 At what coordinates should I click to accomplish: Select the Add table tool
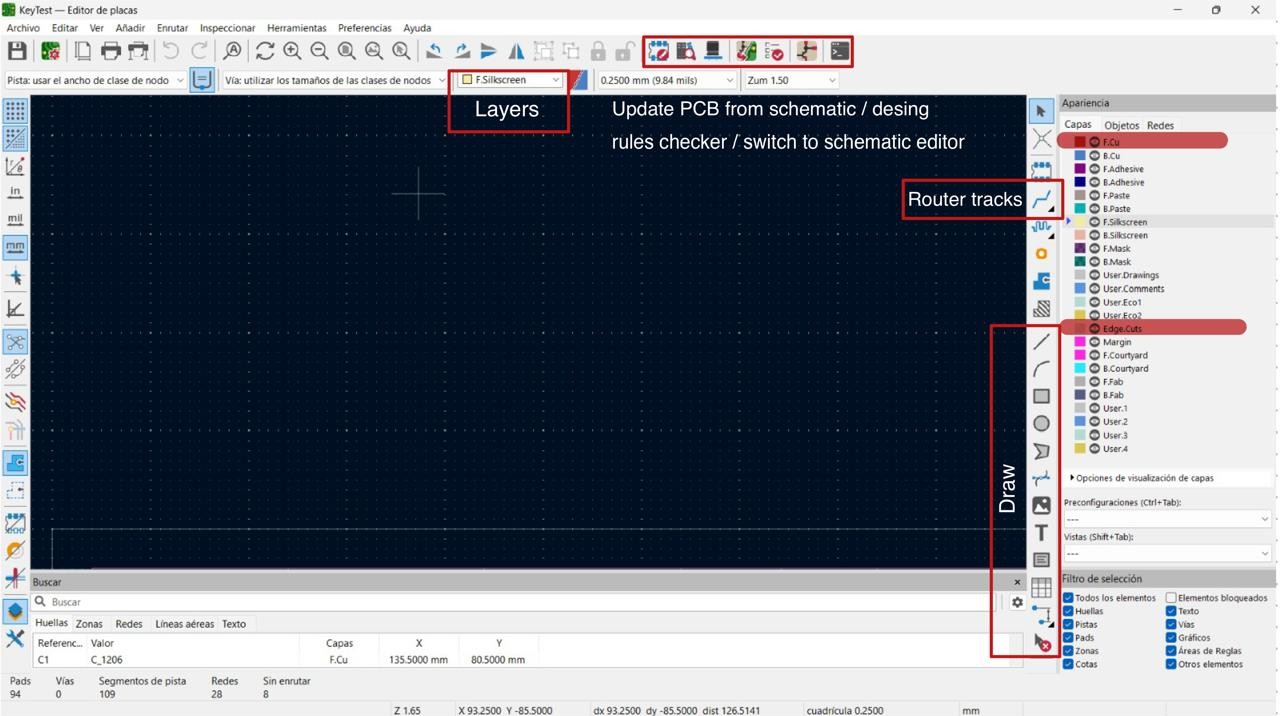(x=1041, y=588)
